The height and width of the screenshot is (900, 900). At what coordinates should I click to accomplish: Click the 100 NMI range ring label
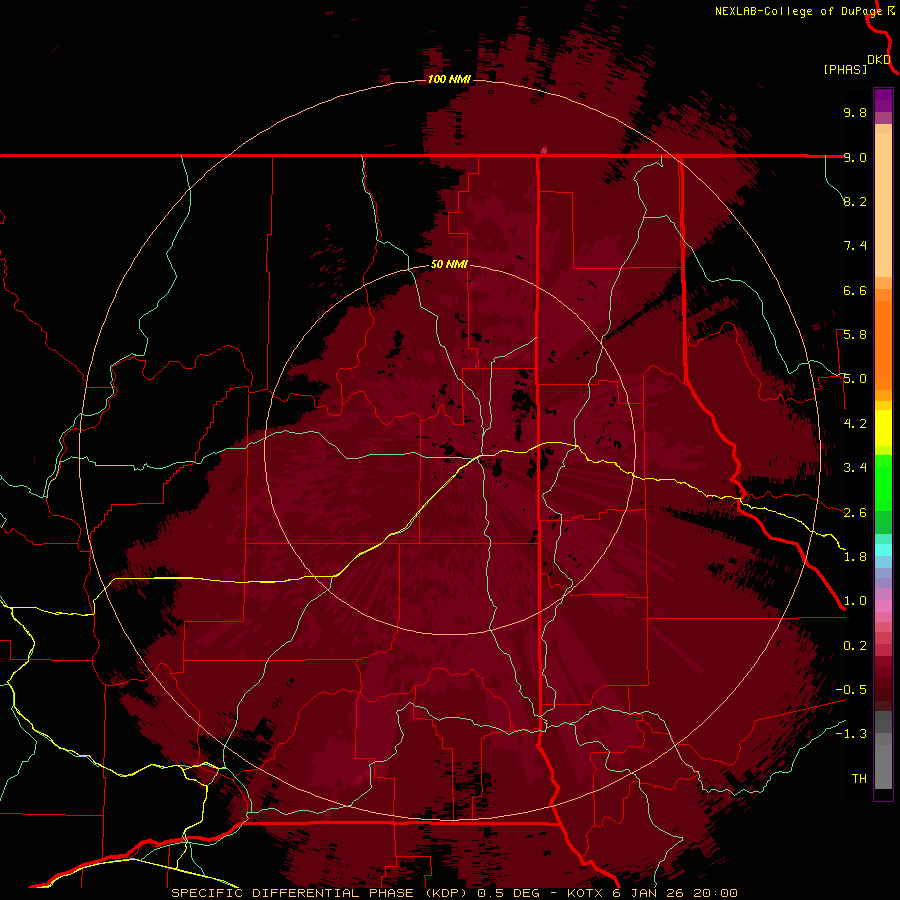point(449,79)
